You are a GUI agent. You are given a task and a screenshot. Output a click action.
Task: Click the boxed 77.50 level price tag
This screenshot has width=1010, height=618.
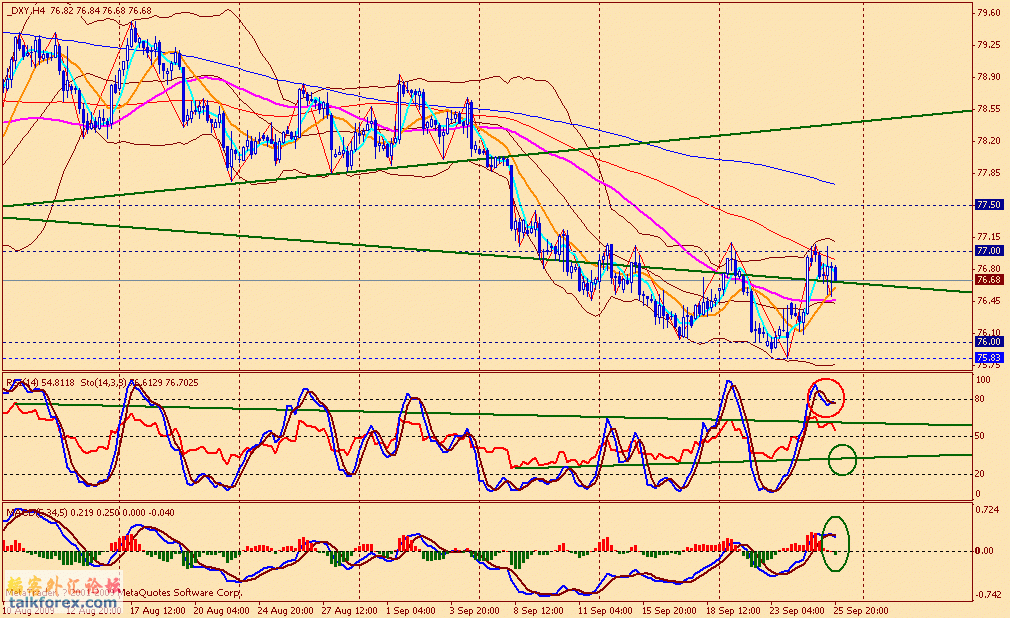tap(989, 205)
